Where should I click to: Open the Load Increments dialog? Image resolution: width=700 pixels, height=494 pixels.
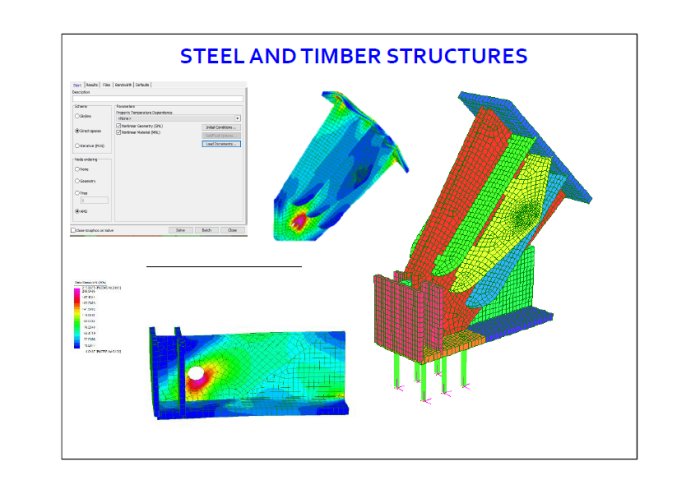pos(222,144)
